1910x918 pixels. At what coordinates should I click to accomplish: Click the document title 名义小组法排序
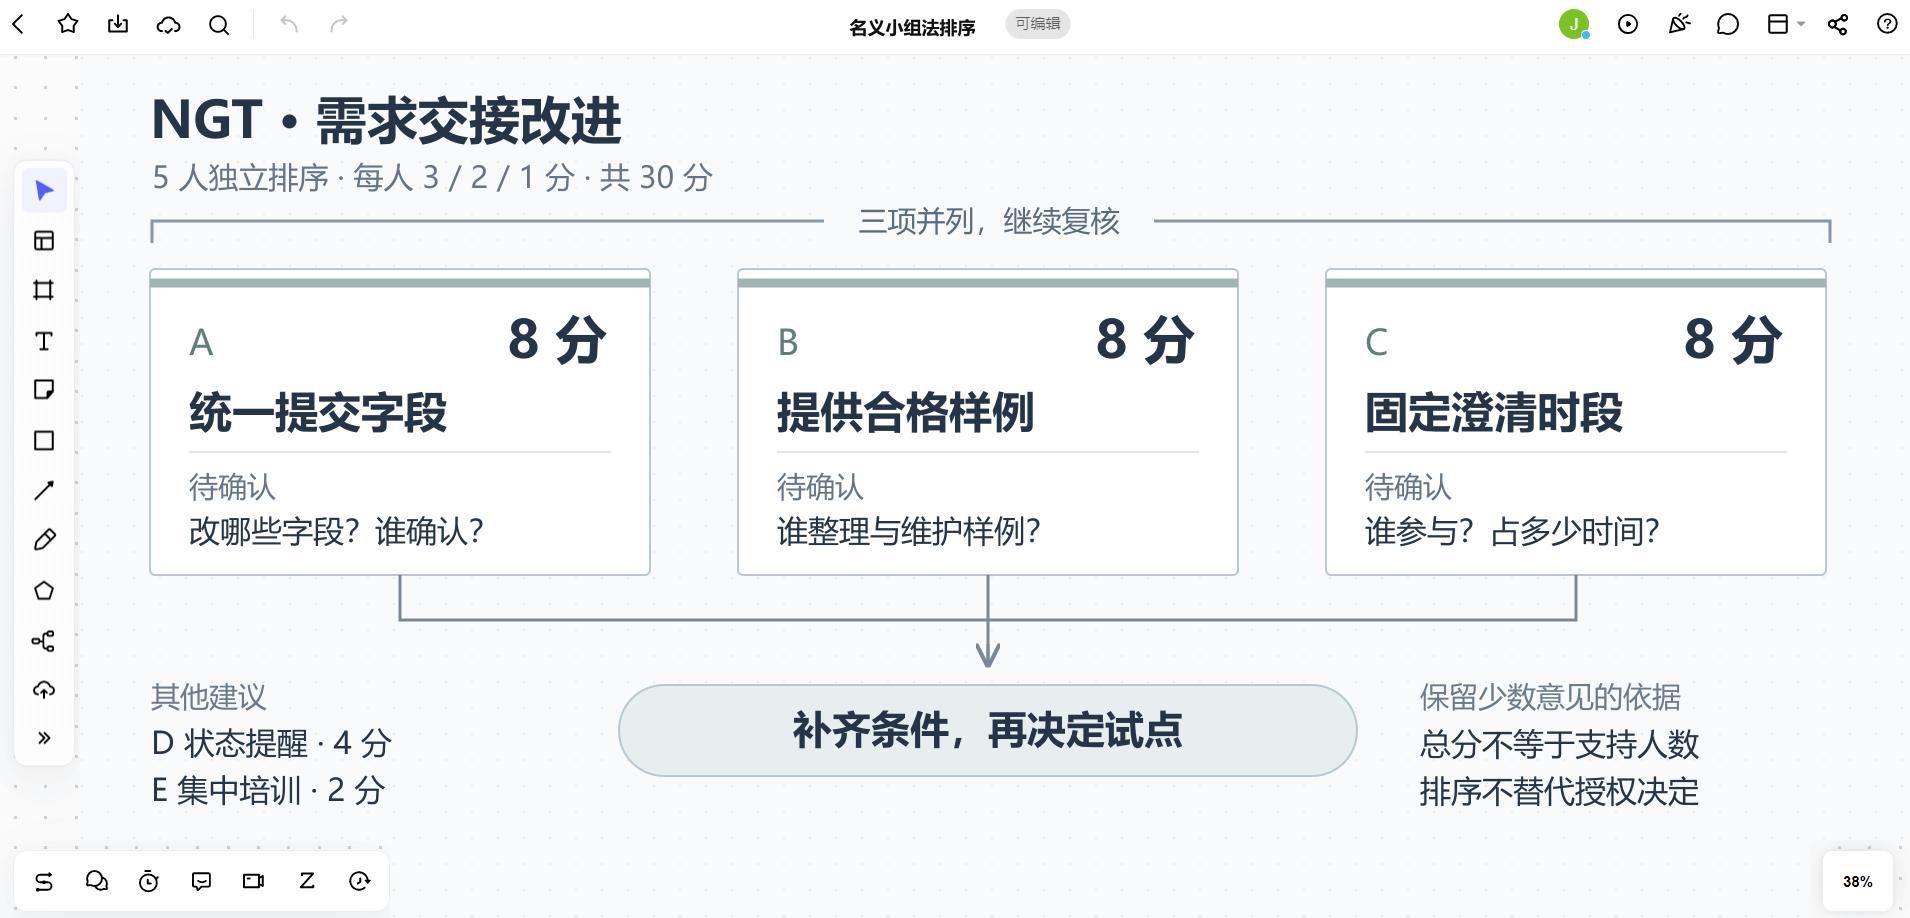pyautogui.click(x=912, y=27)
